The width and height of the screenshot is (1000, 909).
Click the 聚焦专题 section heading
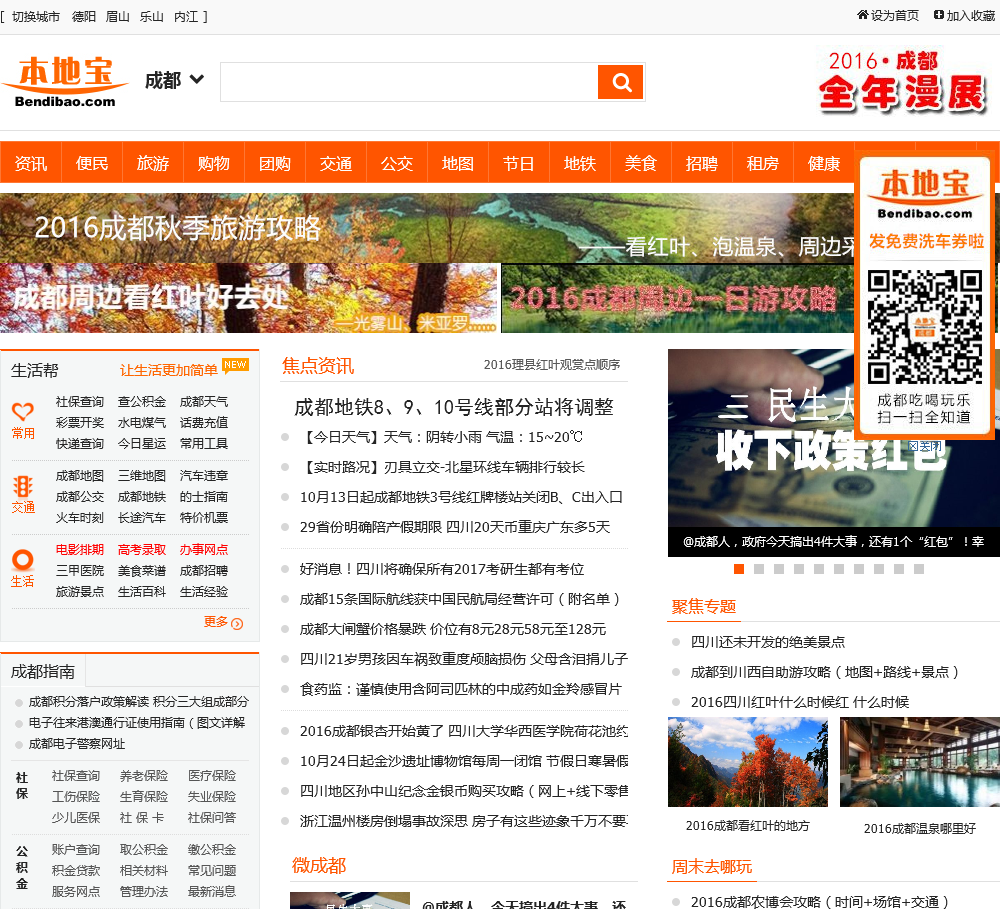coord(704,606)
